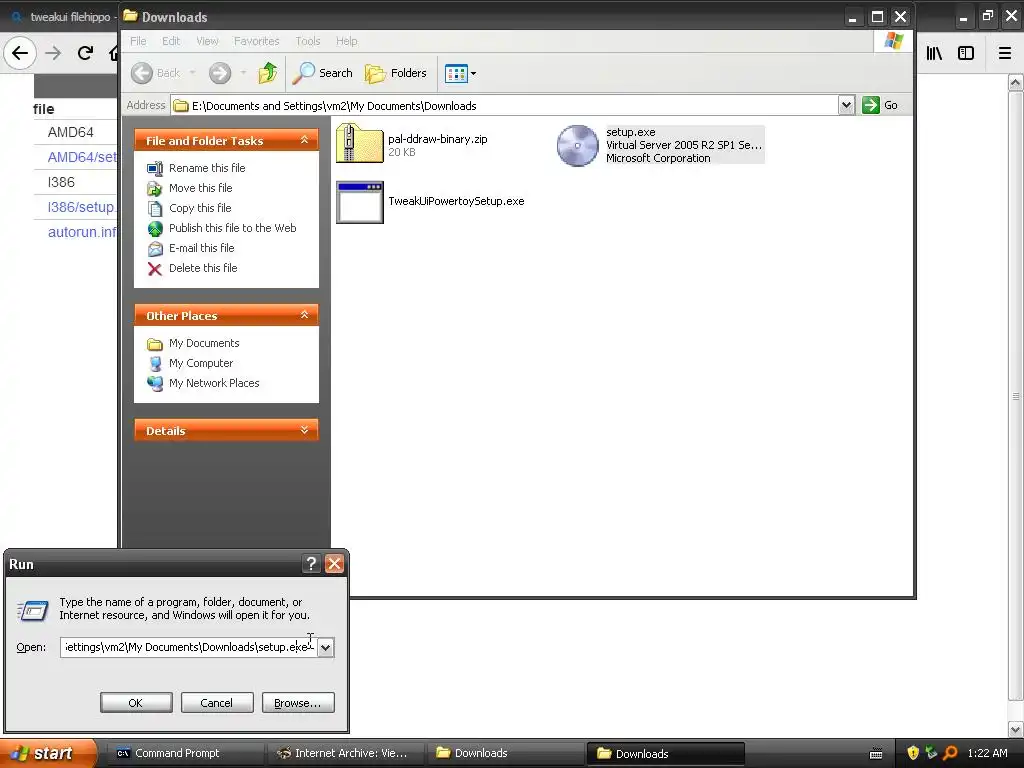The width and height of the screenshot is (1024, 768).
Task: Expand the Open combo box dropdown in Run
Action: (x=326, y=648)
